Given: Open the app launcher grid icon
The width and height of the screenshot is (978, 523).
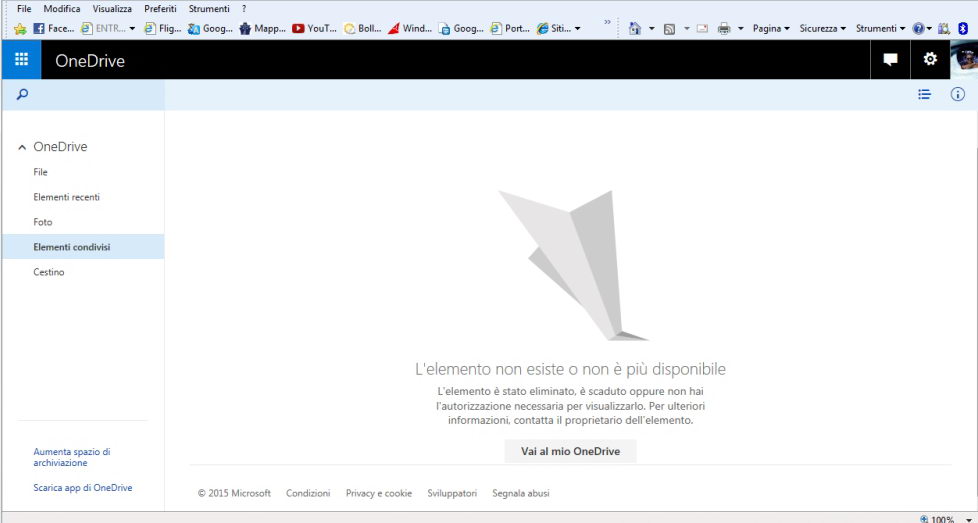Looking at the screenshot, I should (x=21, y=60).
